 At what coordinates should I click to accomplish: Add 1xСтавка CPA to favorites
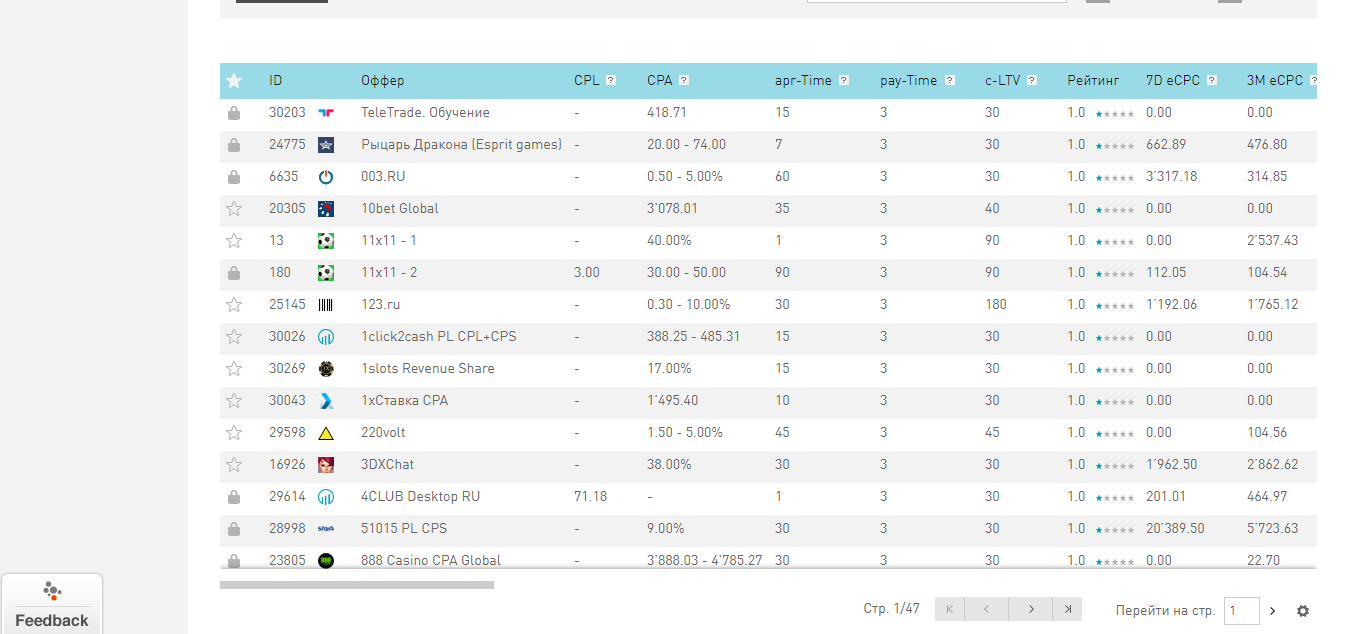pyautogui.click(x=234, y=401)
